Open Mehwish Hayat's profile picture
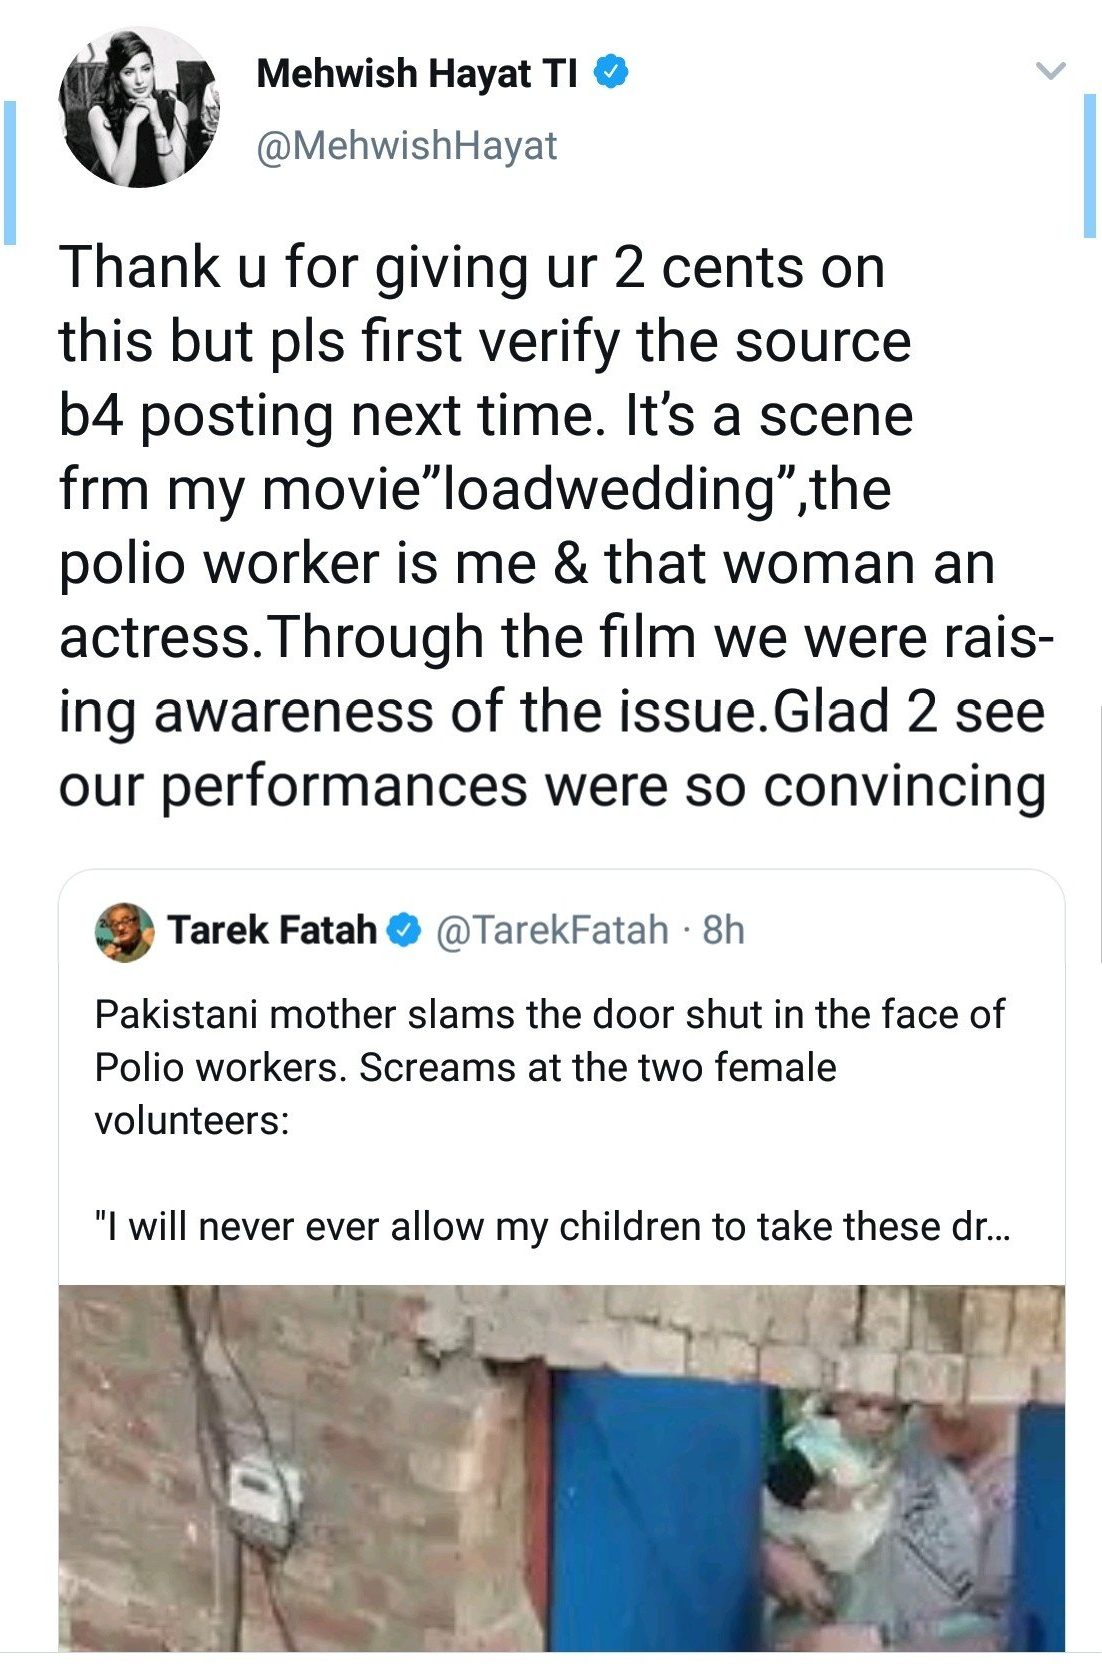The width and height of the screenshot is (1102, 1675). click(139, 108)
